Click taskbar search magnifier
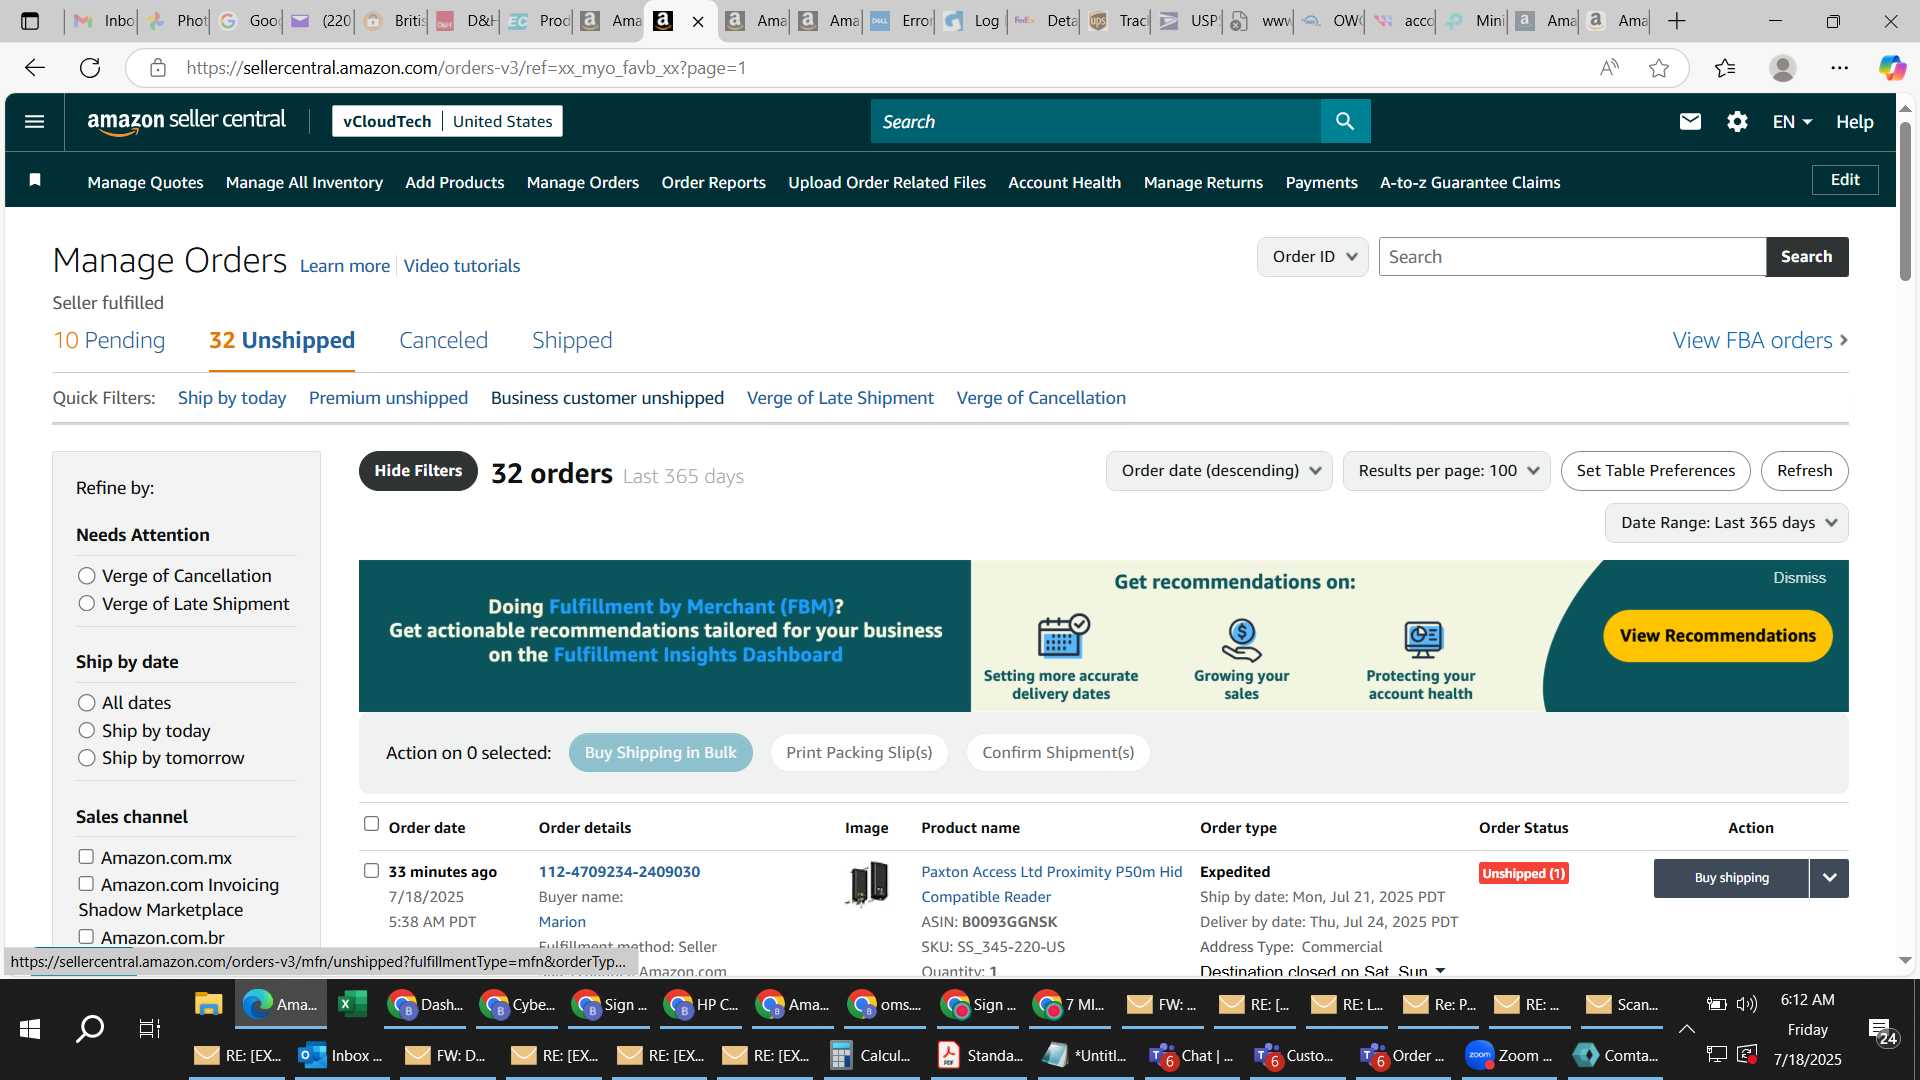This screenshot has width=1920, height=1080. click(x=90, y=1028)
